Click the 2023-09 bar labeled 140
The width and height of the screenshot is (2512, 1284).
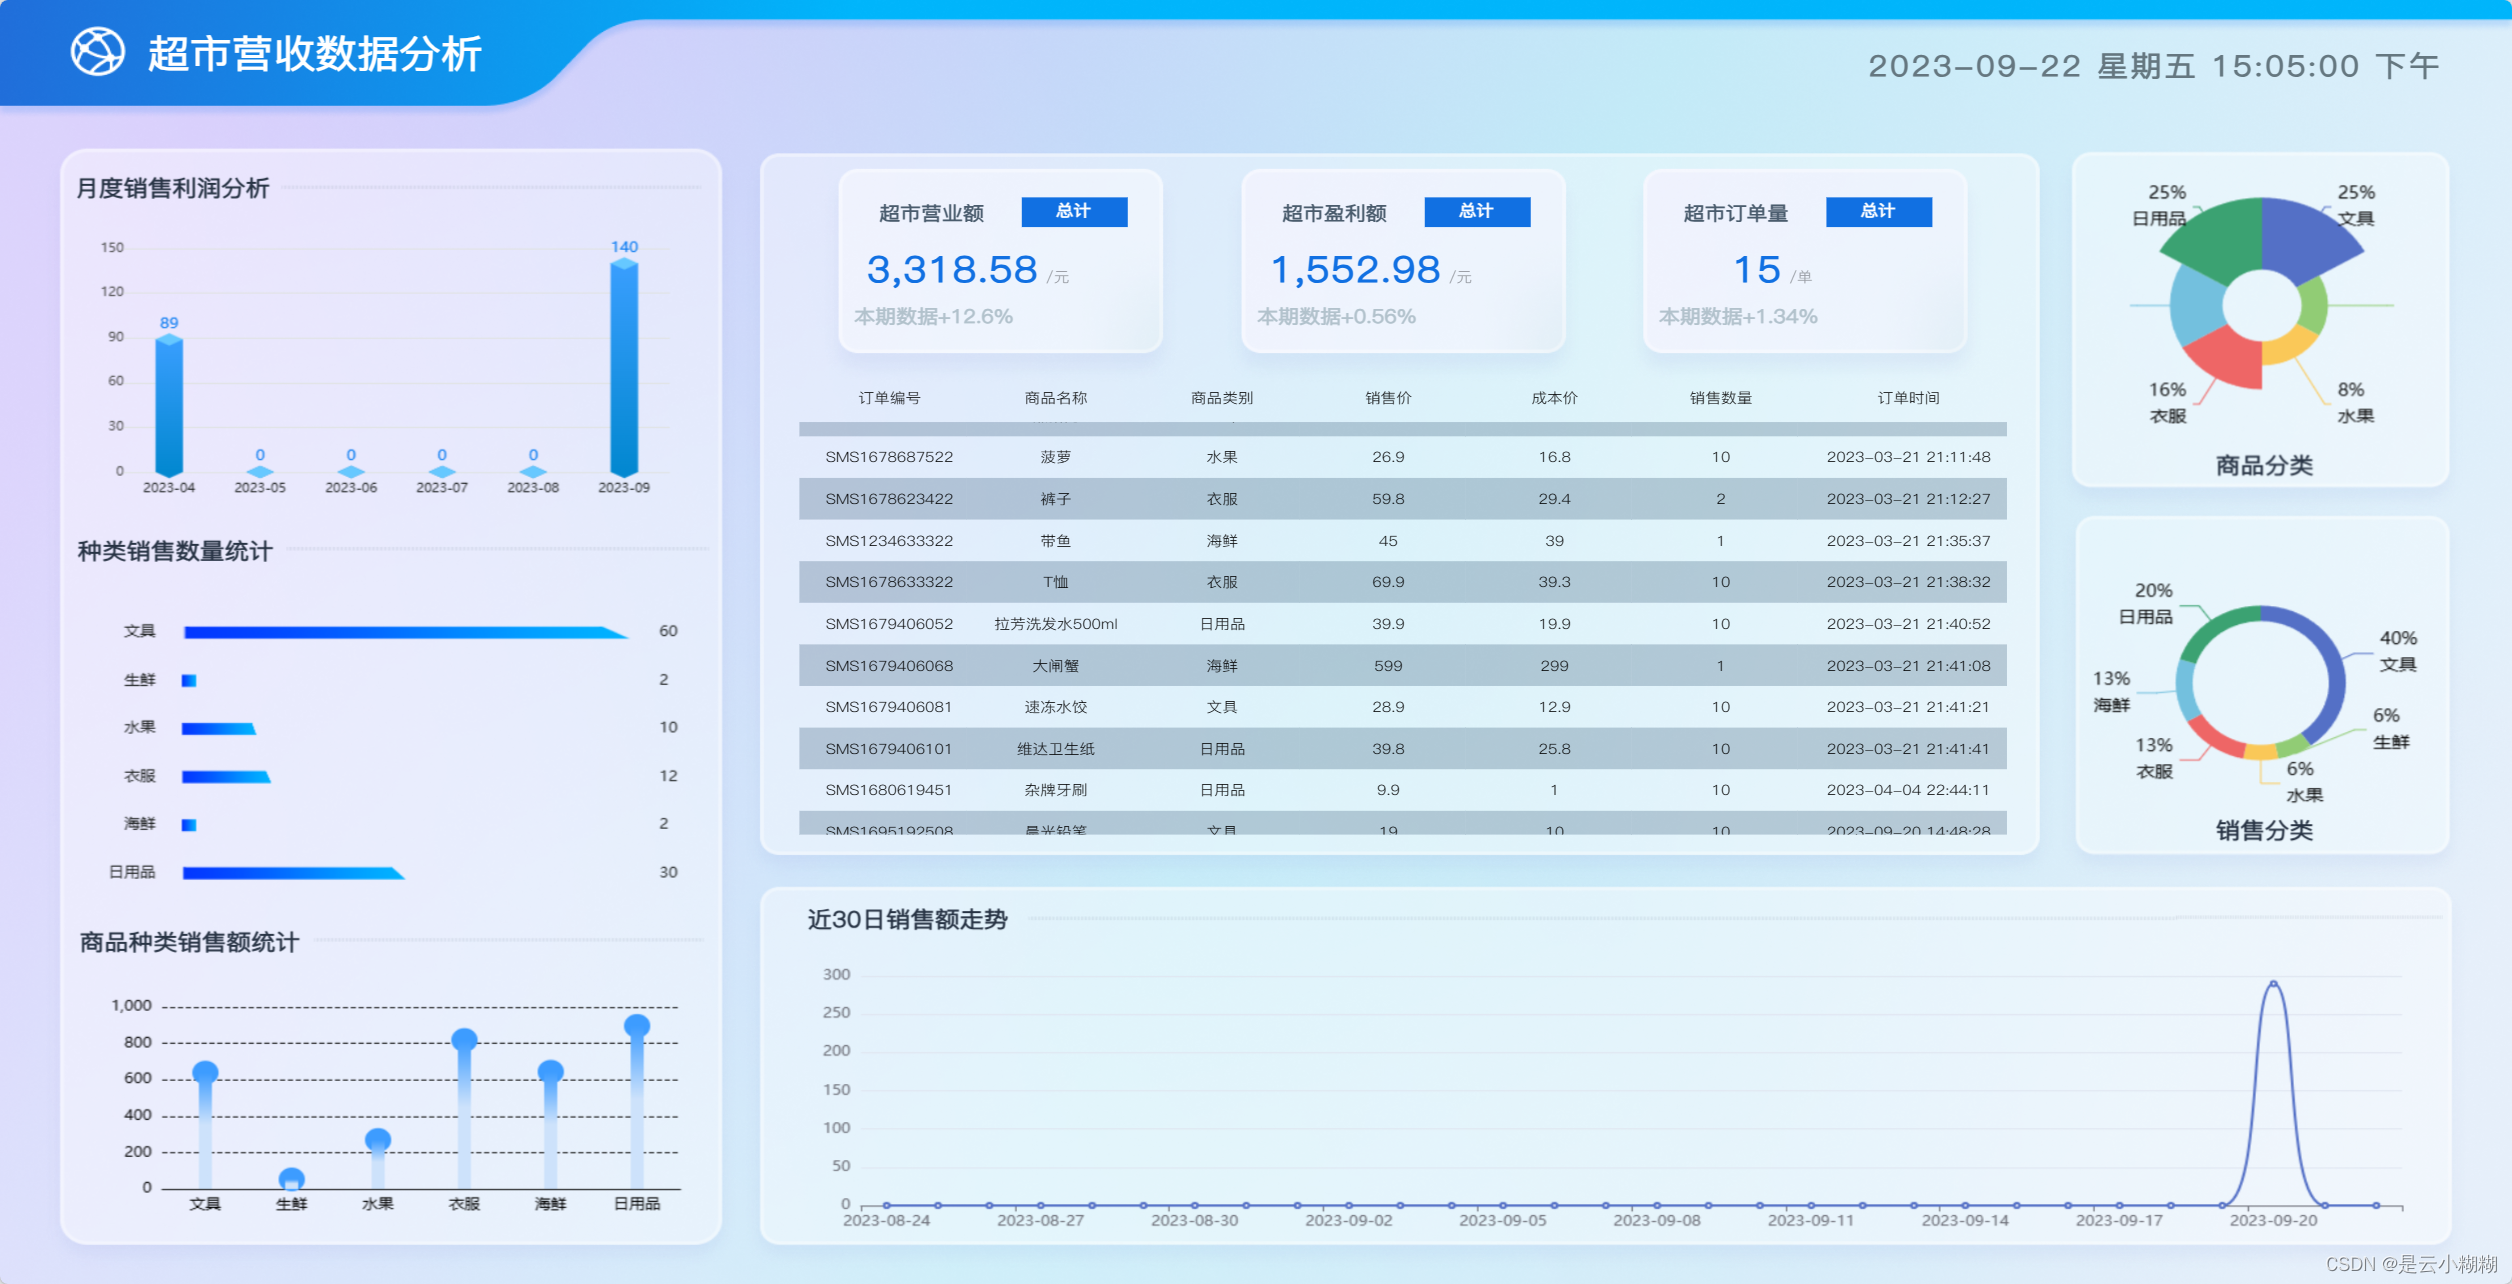(624, 368)
